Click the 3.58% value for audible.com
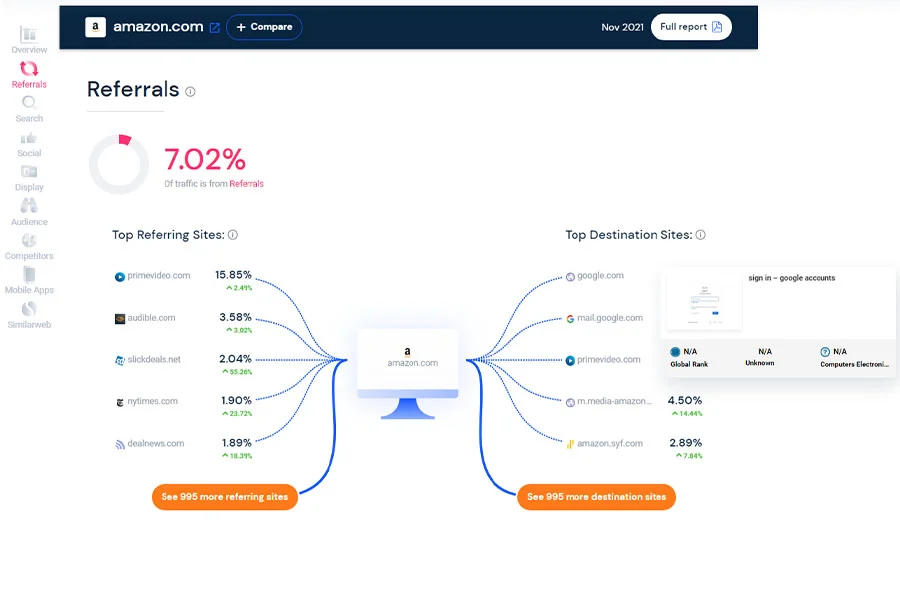The width and height of the screenshot is (900, 600). [x=235, y=318]
